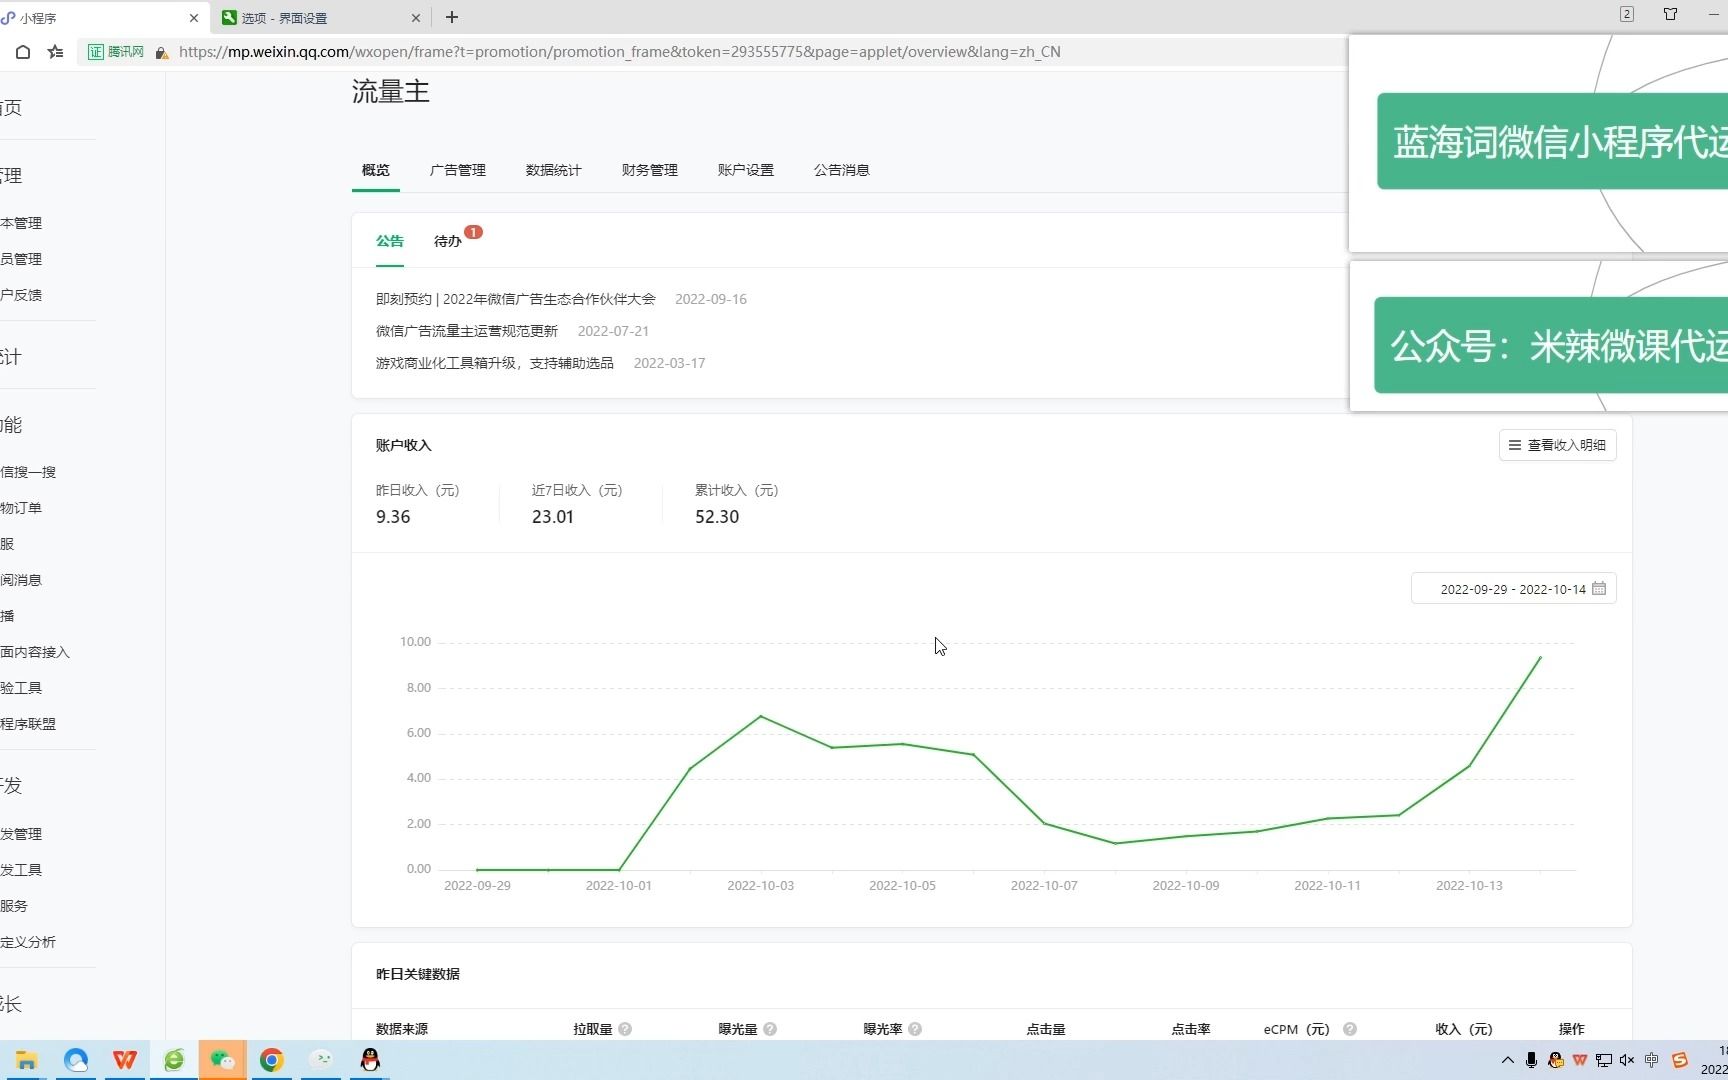Open the 页面内容接入 sidebar item

coord(36,652)
